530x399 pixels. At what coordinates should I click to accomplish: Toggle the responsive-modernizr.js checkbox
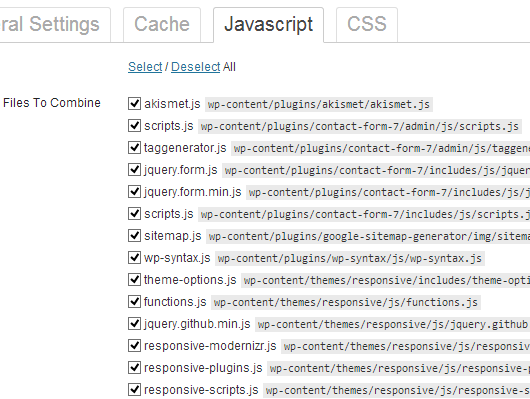(134, 345)
